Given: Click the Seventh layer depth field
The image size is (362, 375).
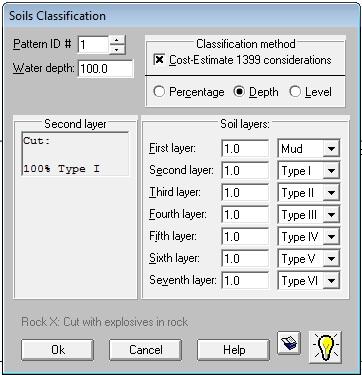Looking at the screenshot, I should pos(245,281).
